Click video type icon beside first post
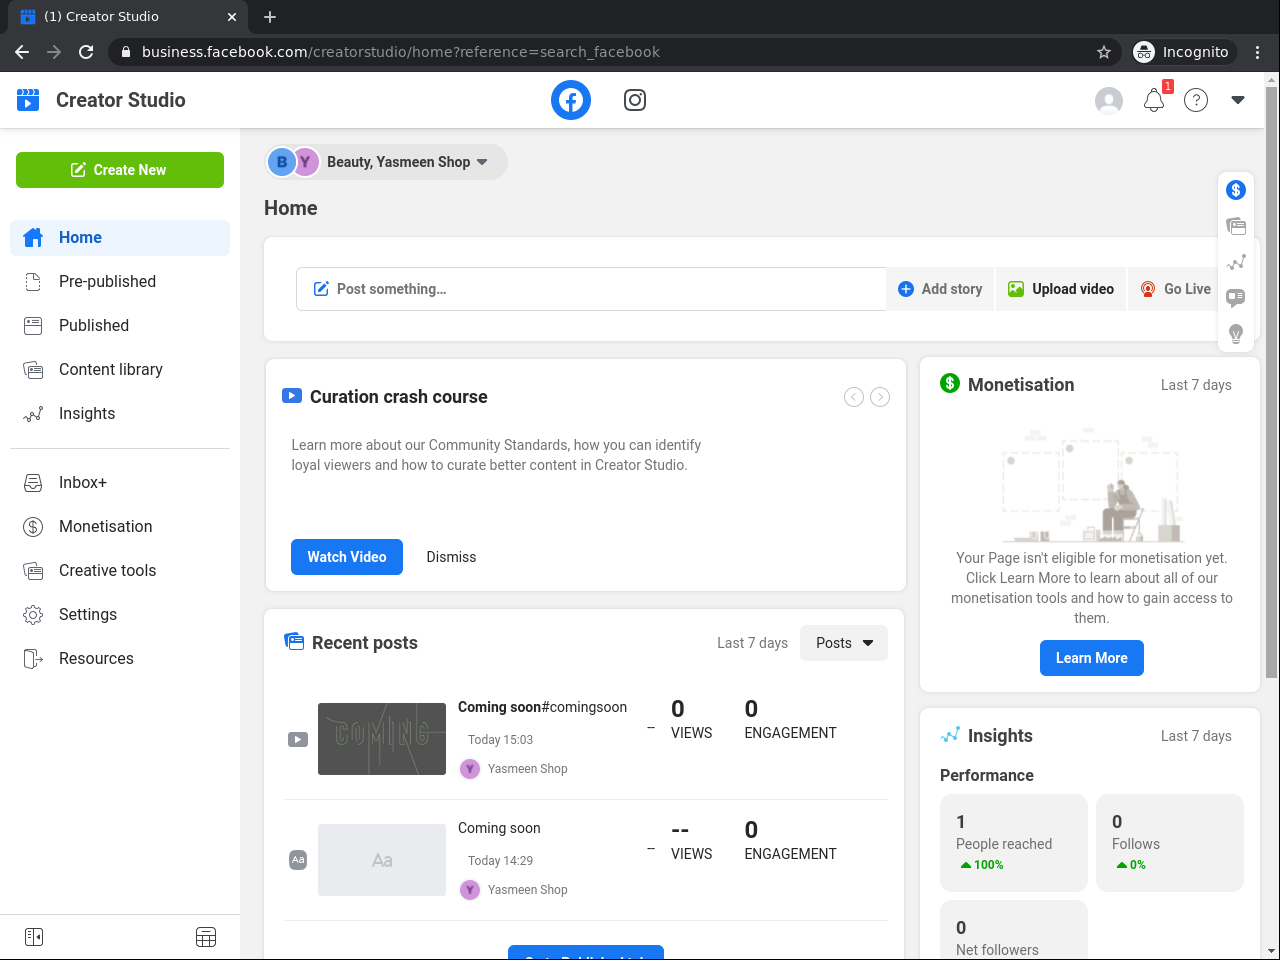 point(298,740)
